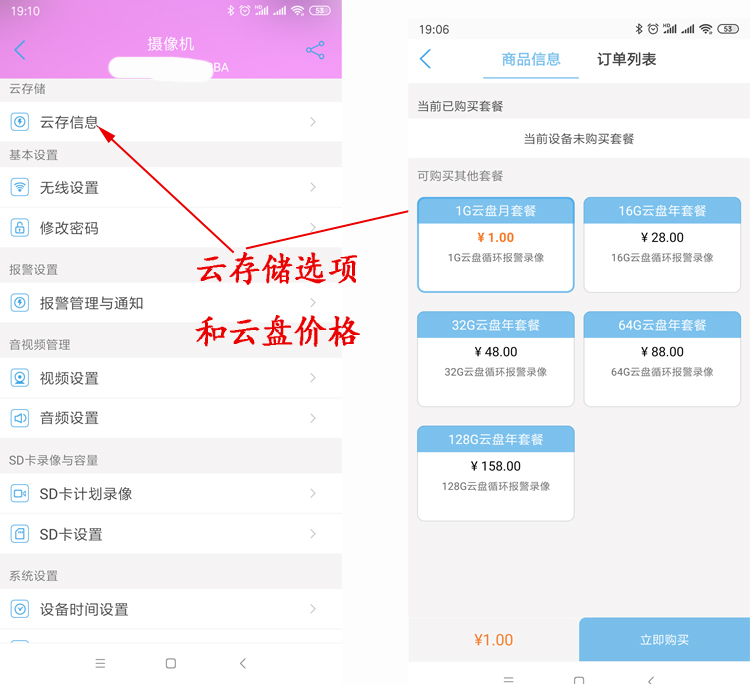Tap the recording icon for SD卡计划录像
This screenshot has height=684, width=750.
point(20,493)
